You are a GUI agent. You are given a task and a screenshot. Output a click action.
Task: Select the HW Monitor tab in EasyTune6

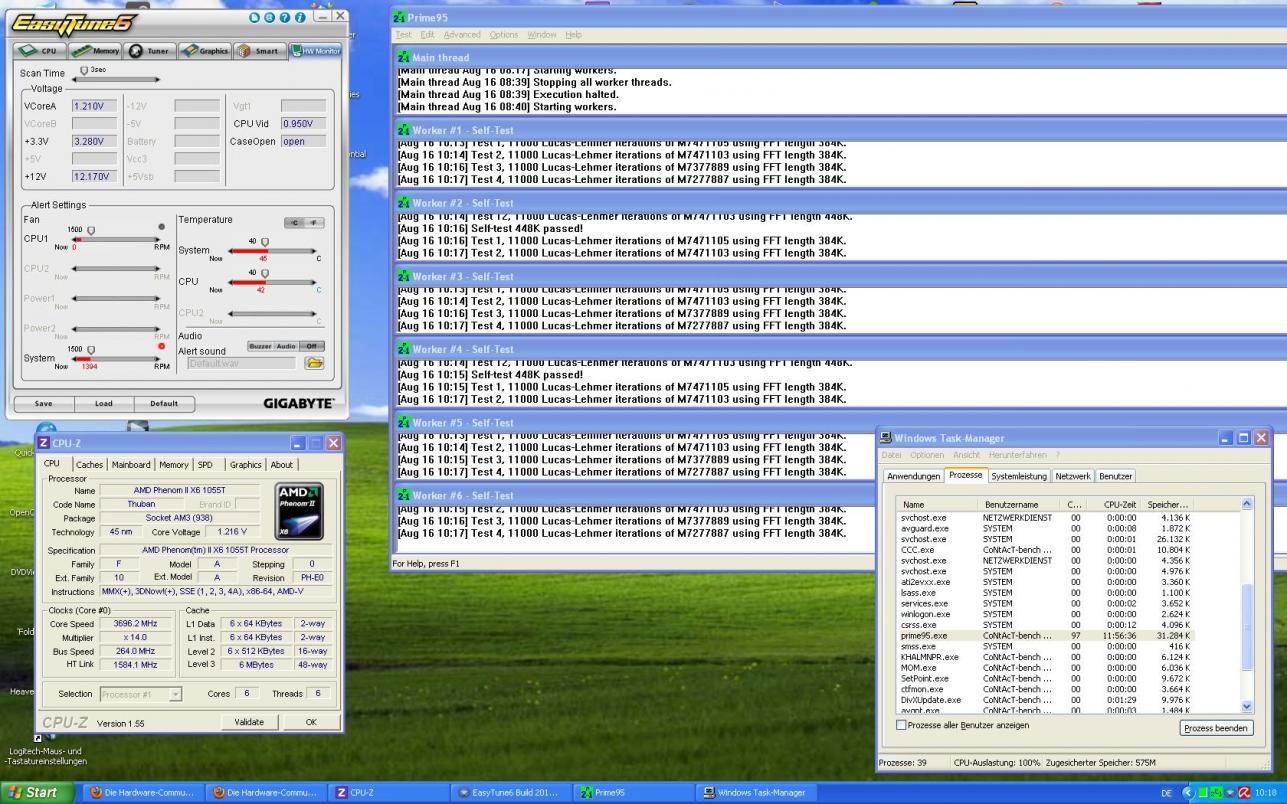point(315,51)
